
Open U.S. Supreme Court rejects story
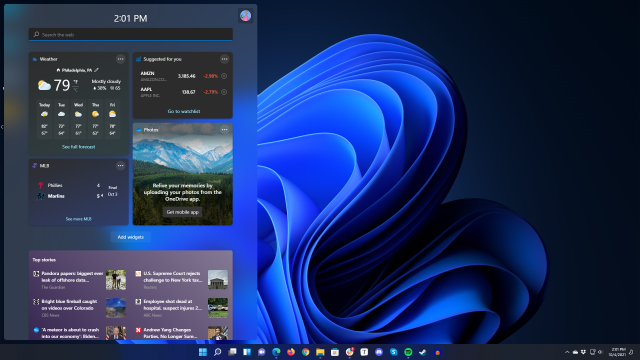173,277
